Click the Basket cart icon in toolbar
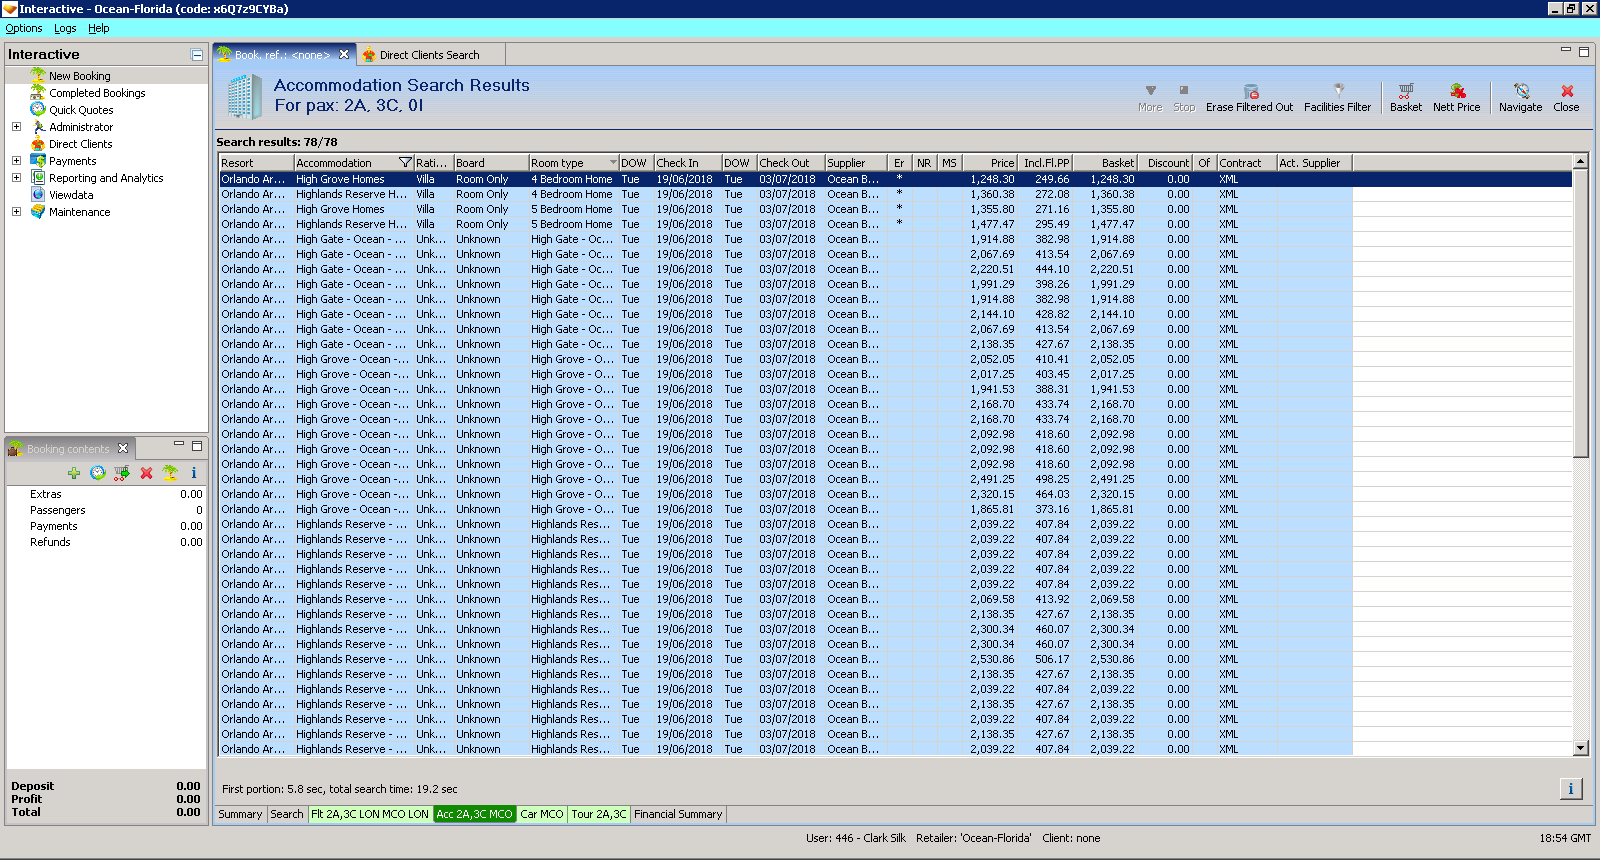 pyautogui.click(x=1405, y=91)
